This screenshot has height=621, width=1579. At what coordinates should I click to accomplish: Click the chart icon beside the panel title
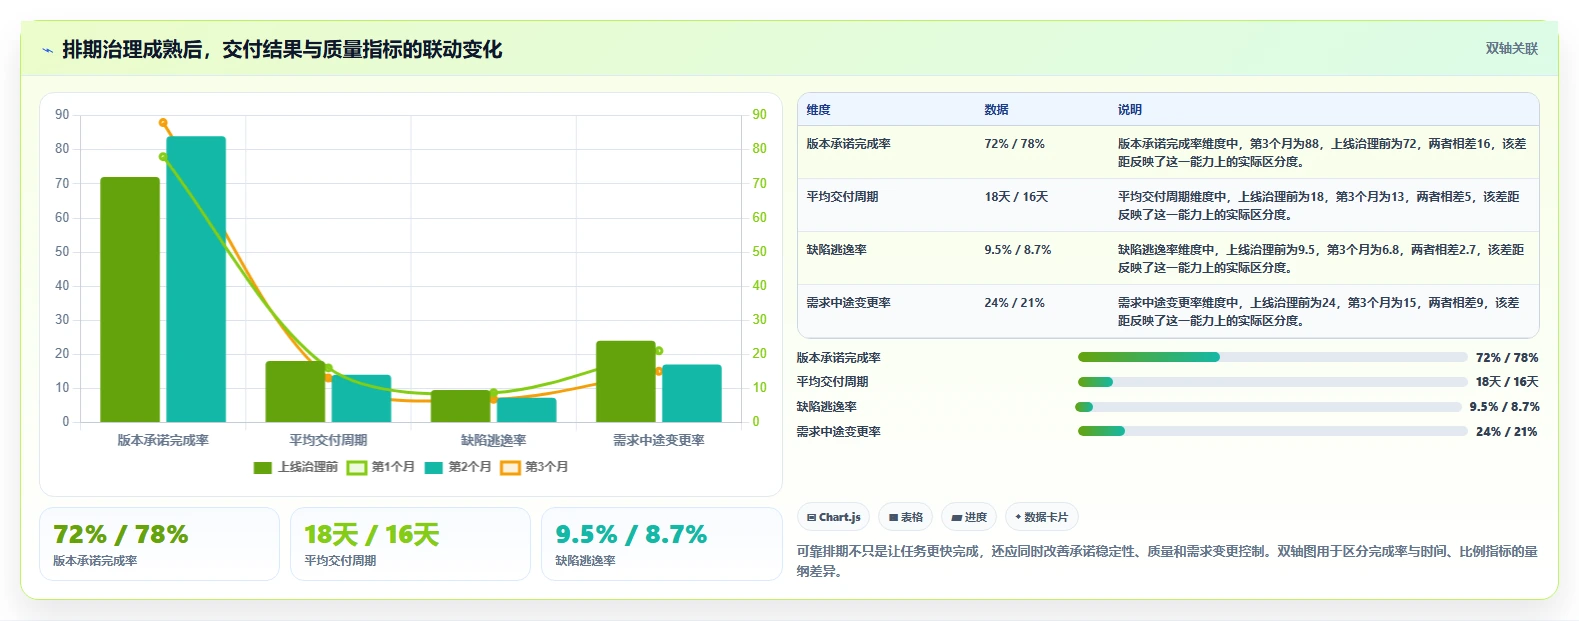(47, 50)
